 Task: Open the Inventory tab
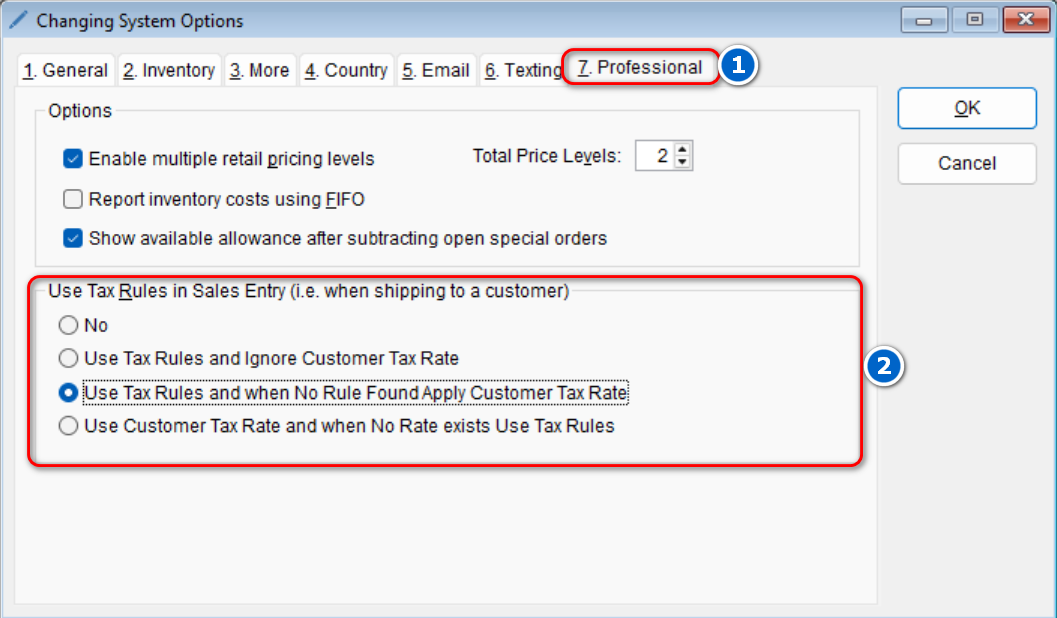coord(169,71)
